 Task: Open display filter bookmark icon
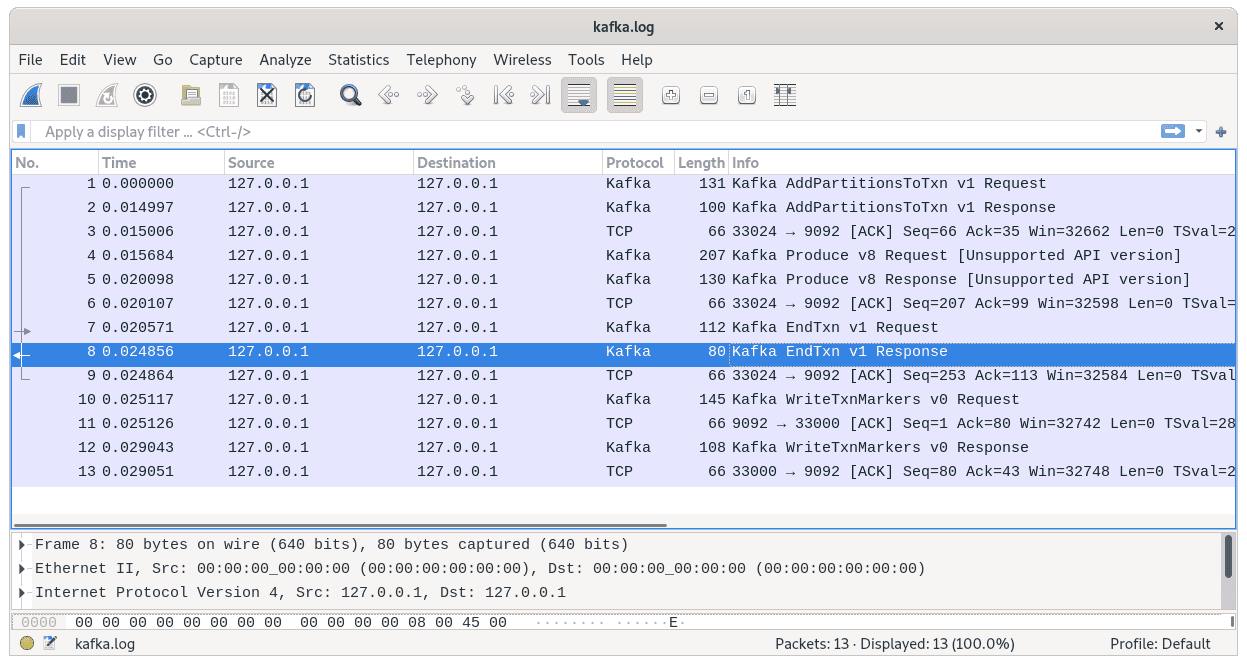point(21,131)
